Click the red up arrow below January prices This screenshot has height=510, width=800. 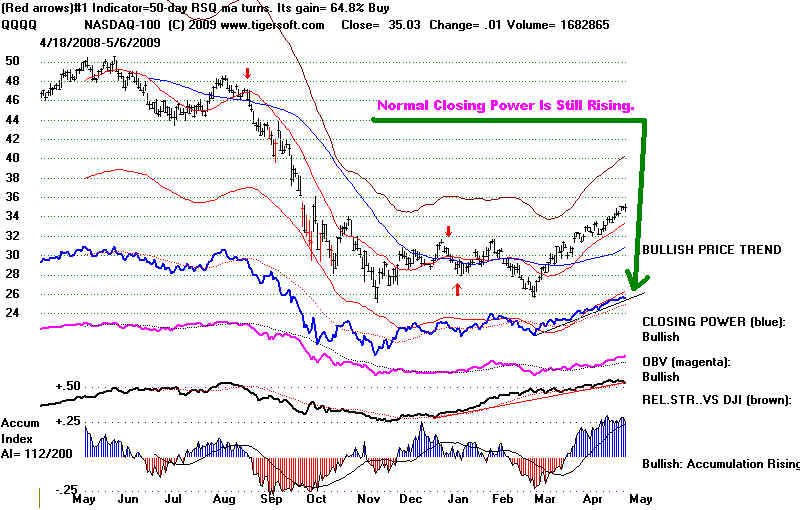[457, 289]
